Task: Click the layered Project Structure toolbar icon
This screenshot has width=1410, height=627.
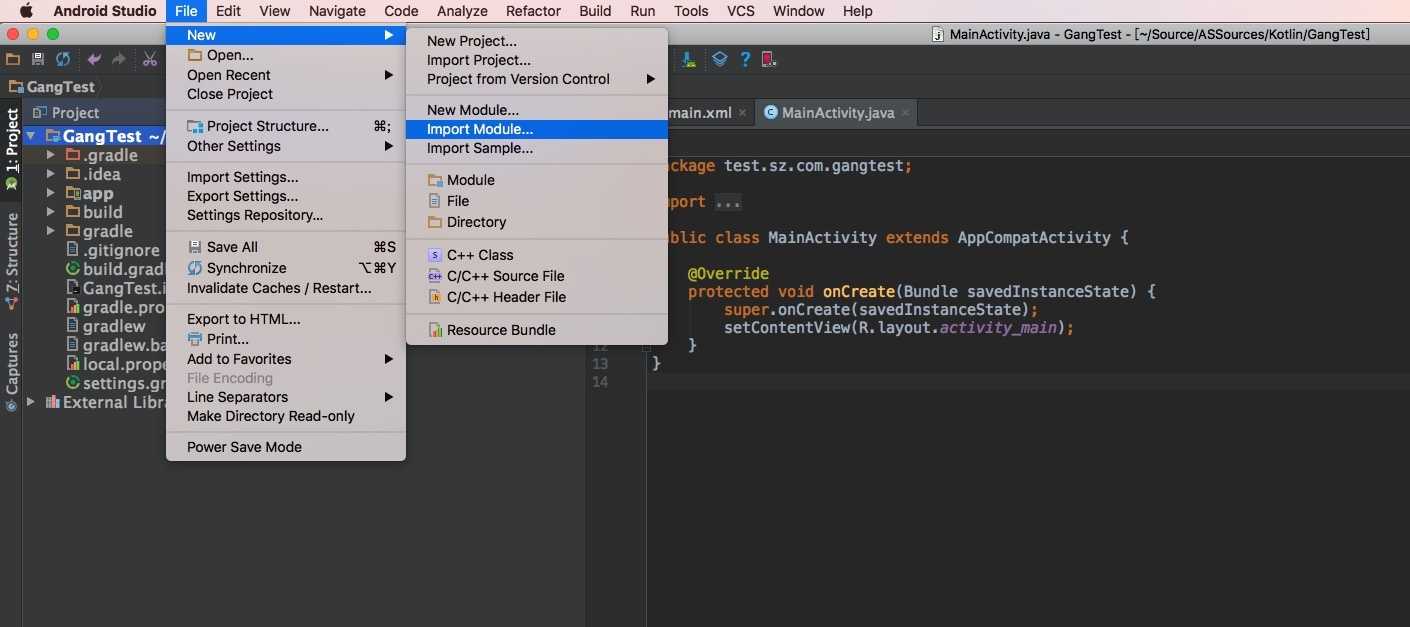Action: point(719,60)
